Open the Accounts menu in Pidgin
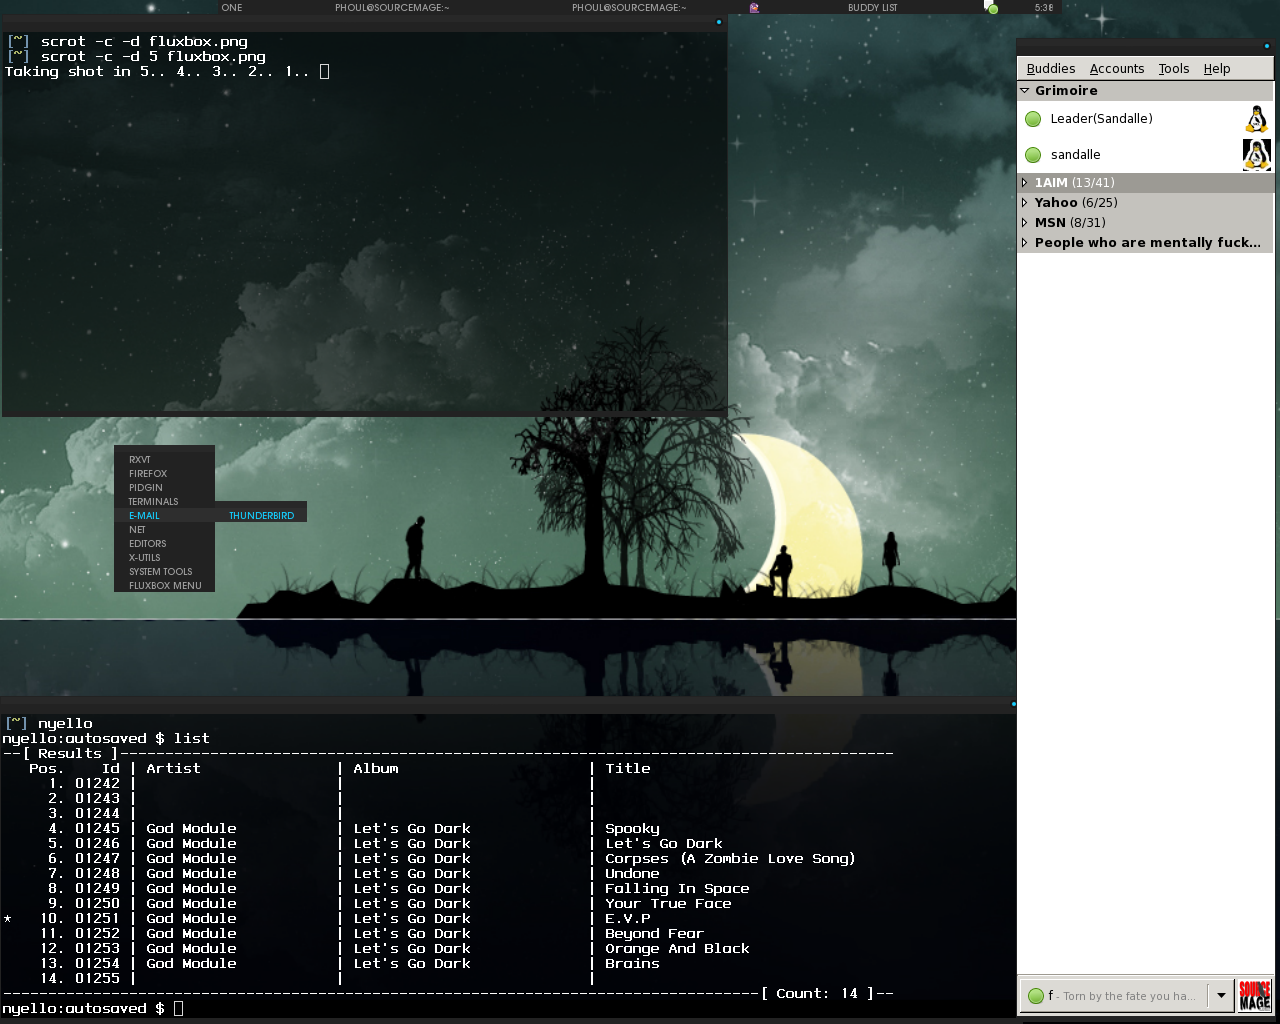 click(1116, 69)
